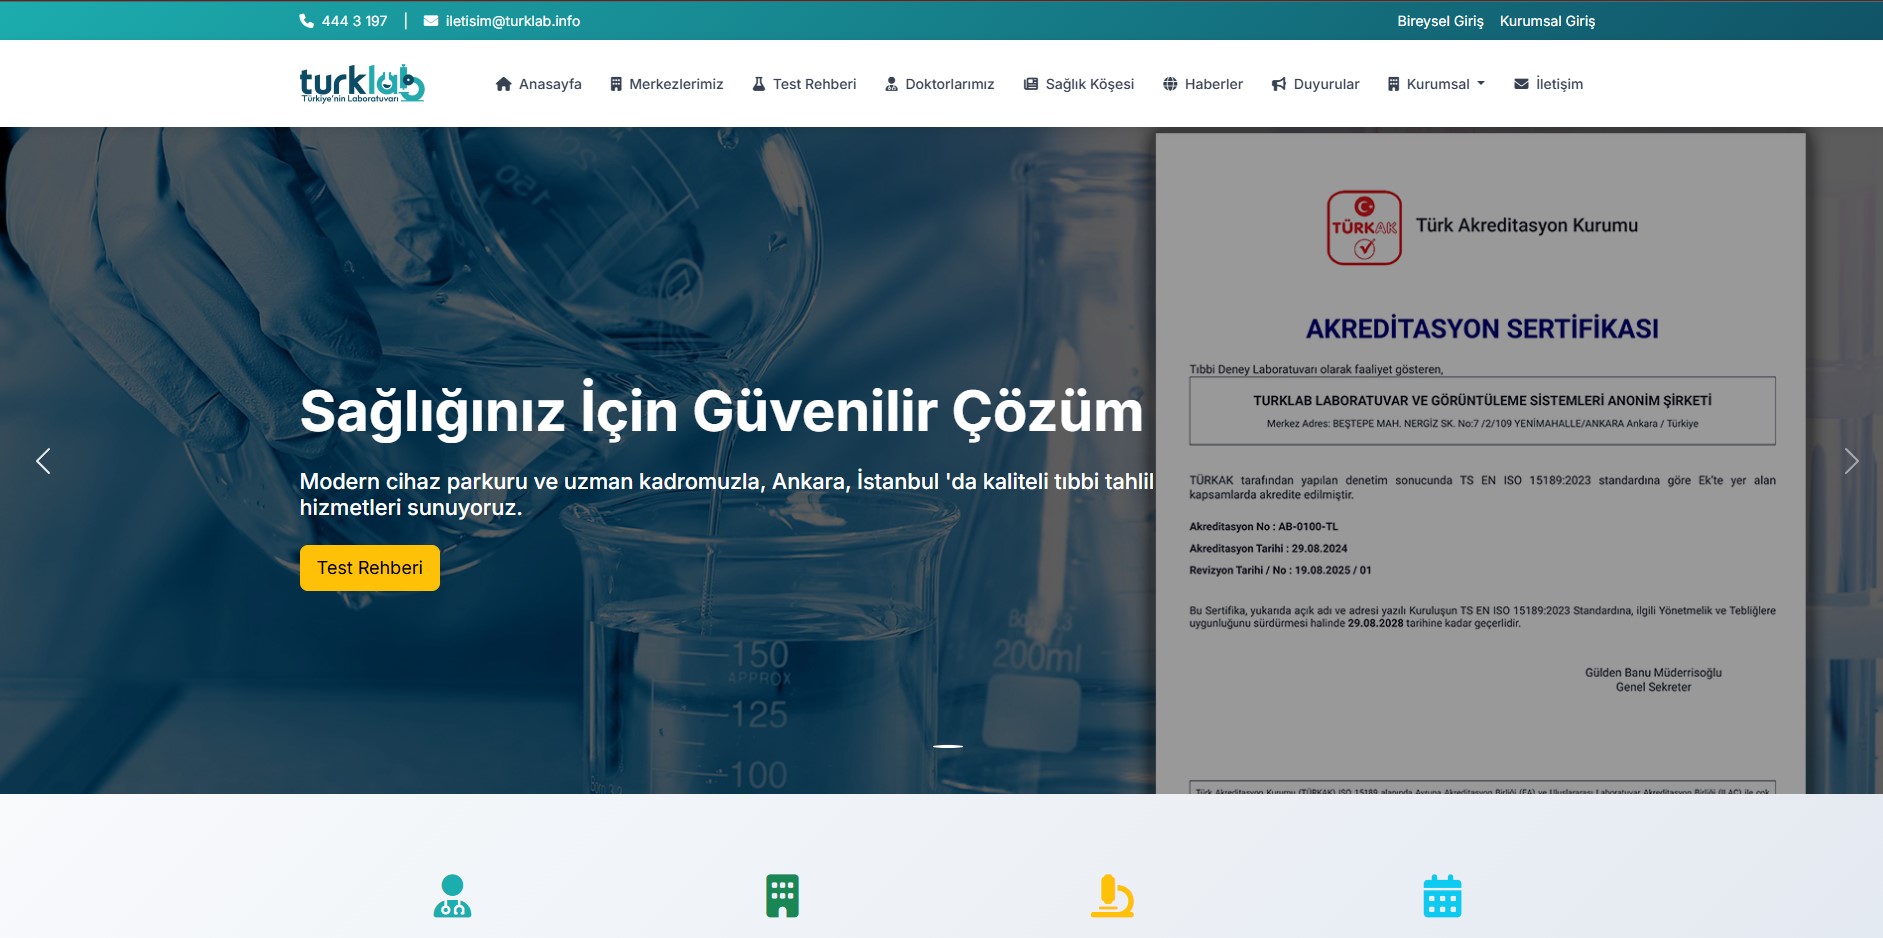Click the yellow microscope icon

click(x=1112, y=896)
